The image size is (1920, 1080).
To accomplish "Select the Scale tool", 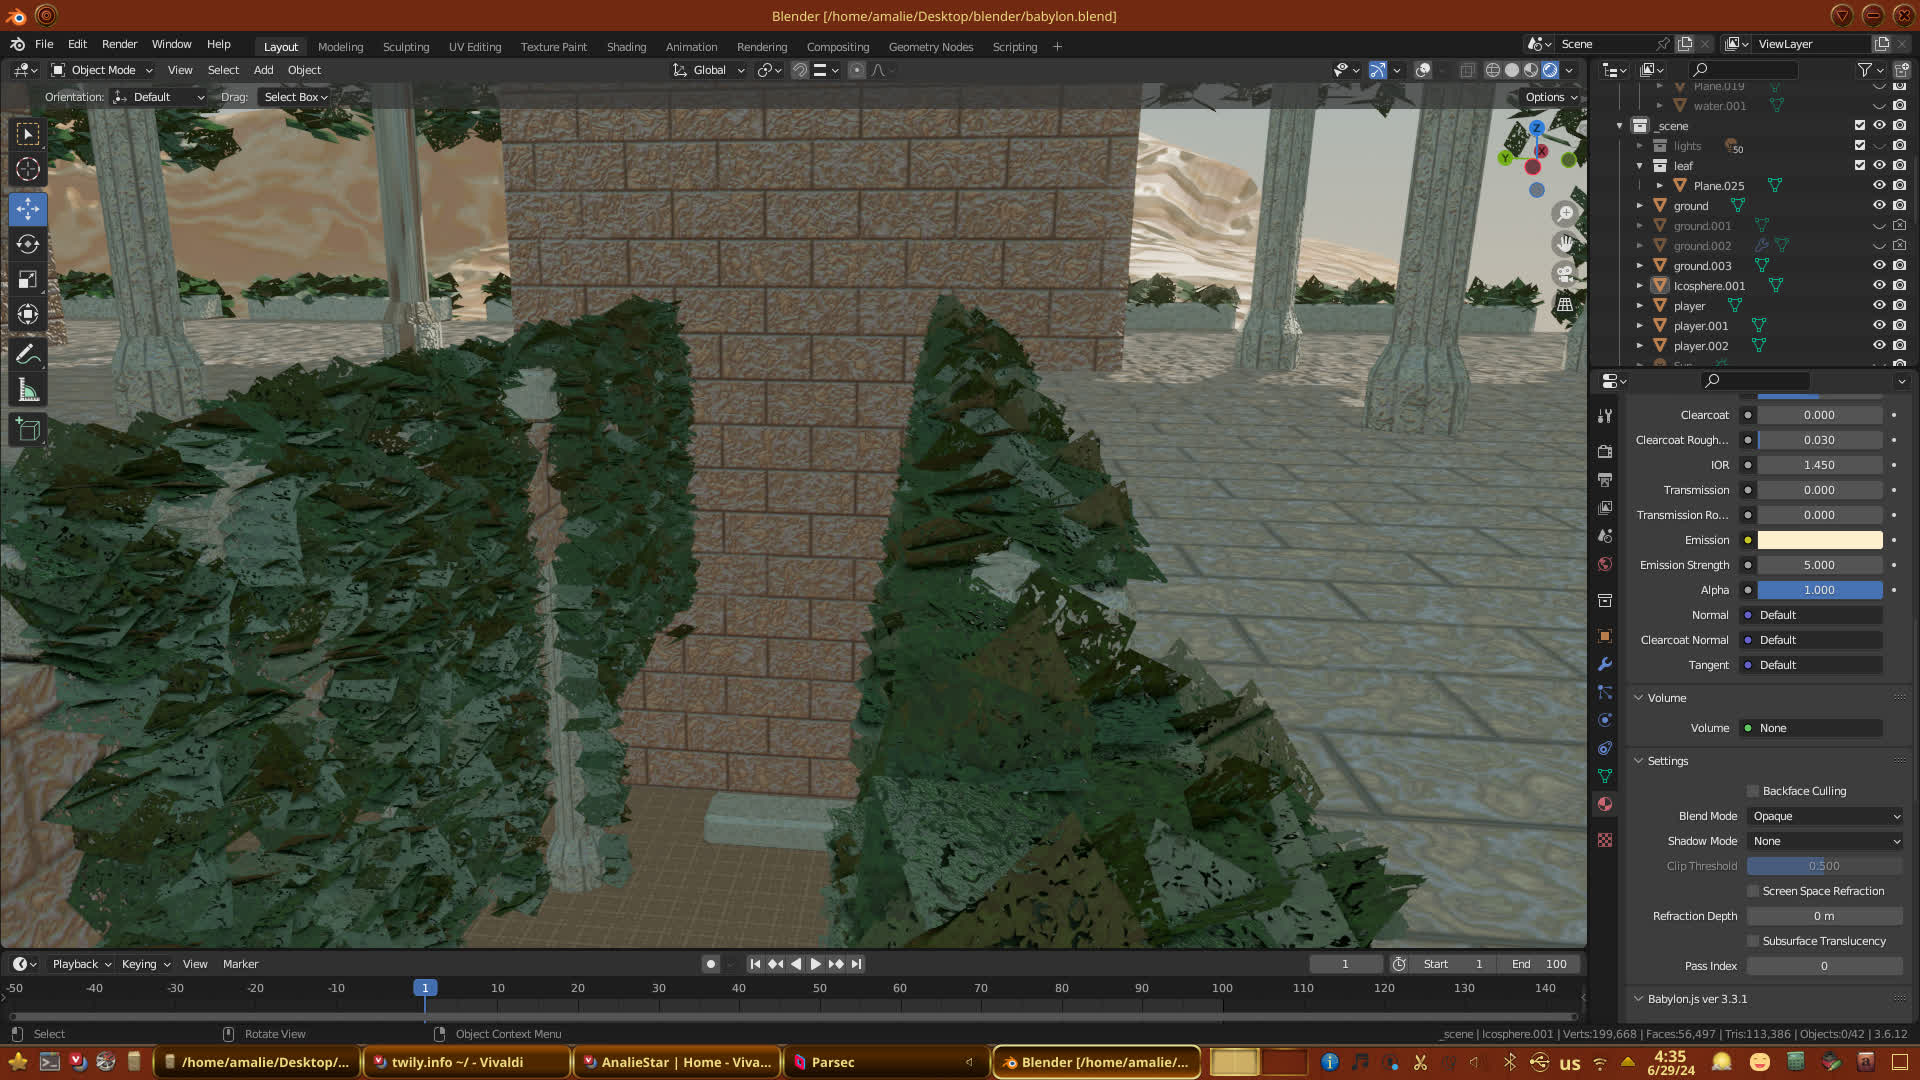I will tap(28, 280).
